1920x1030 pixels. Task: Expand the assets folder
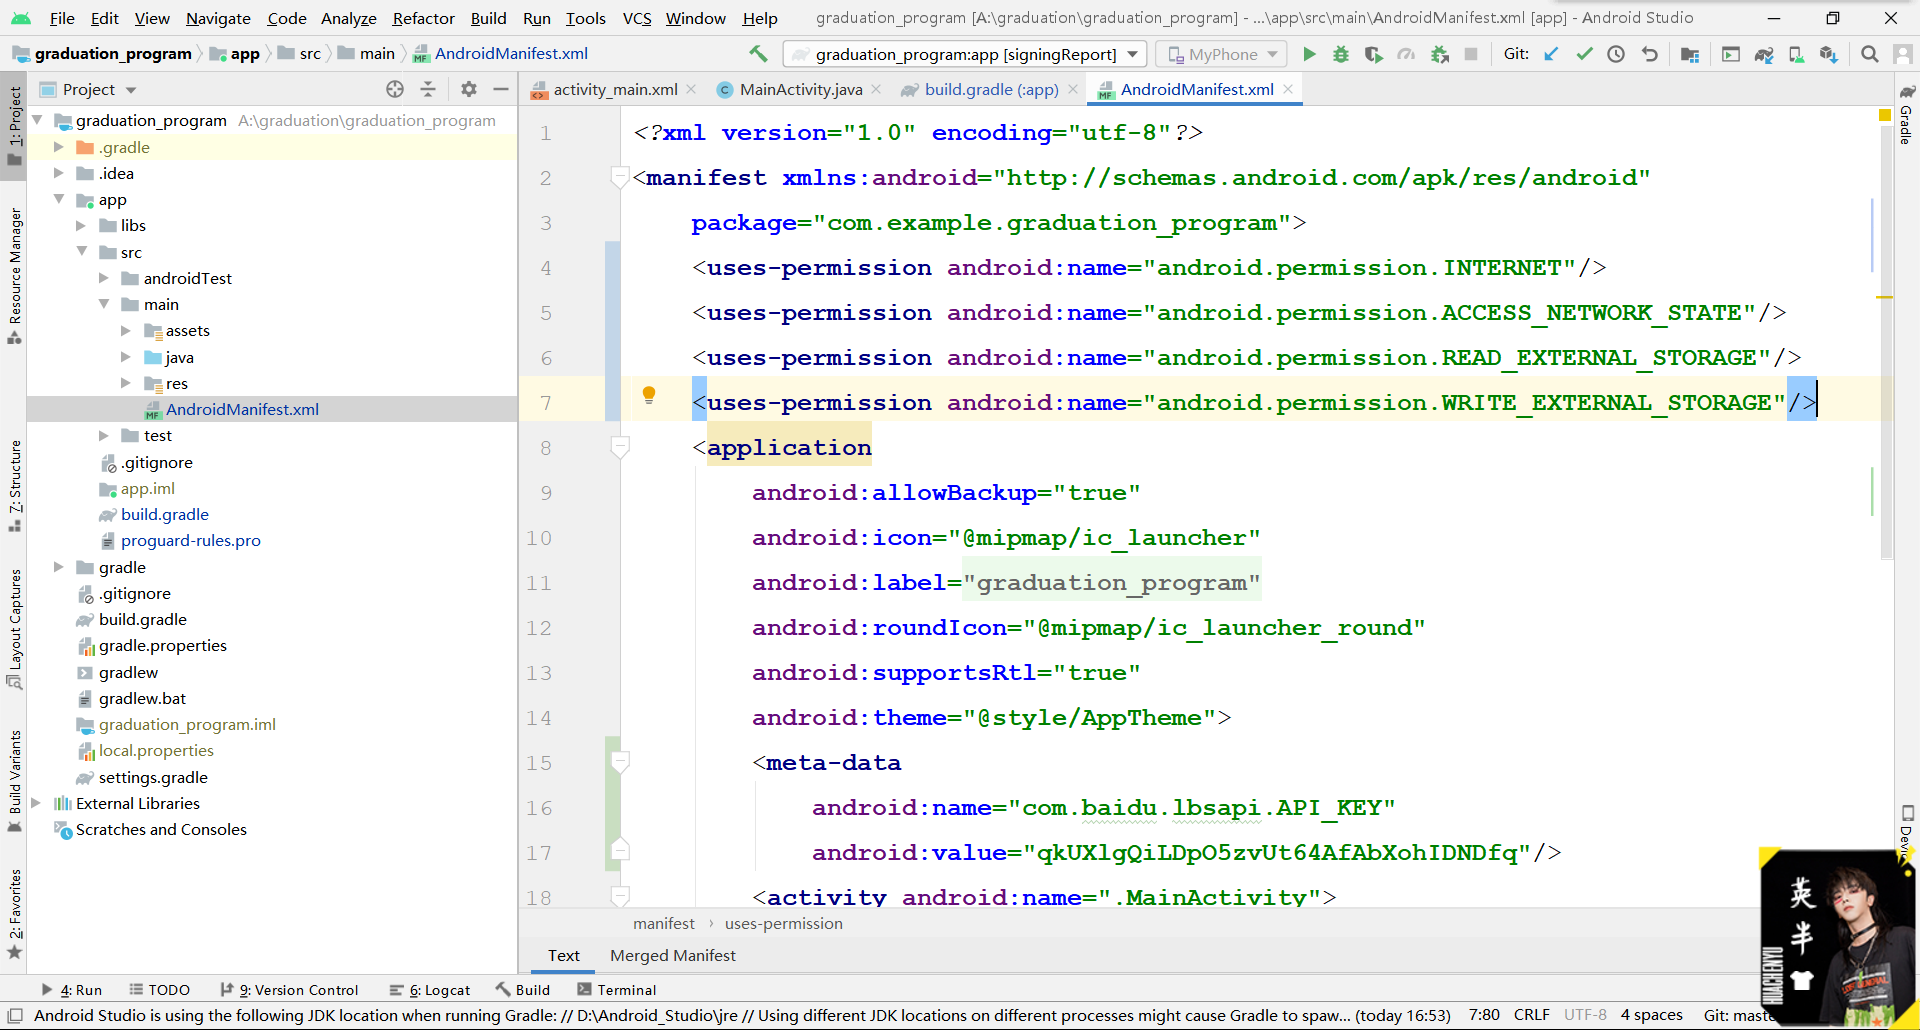[x=125, y=330]
